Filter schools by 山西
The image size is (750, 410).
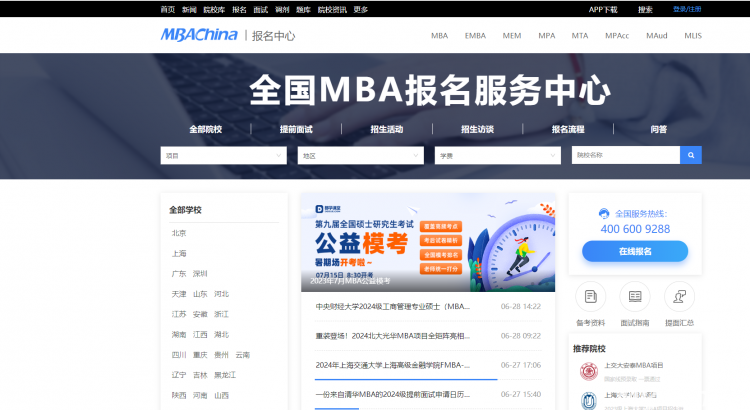click(x=221, y=396)
